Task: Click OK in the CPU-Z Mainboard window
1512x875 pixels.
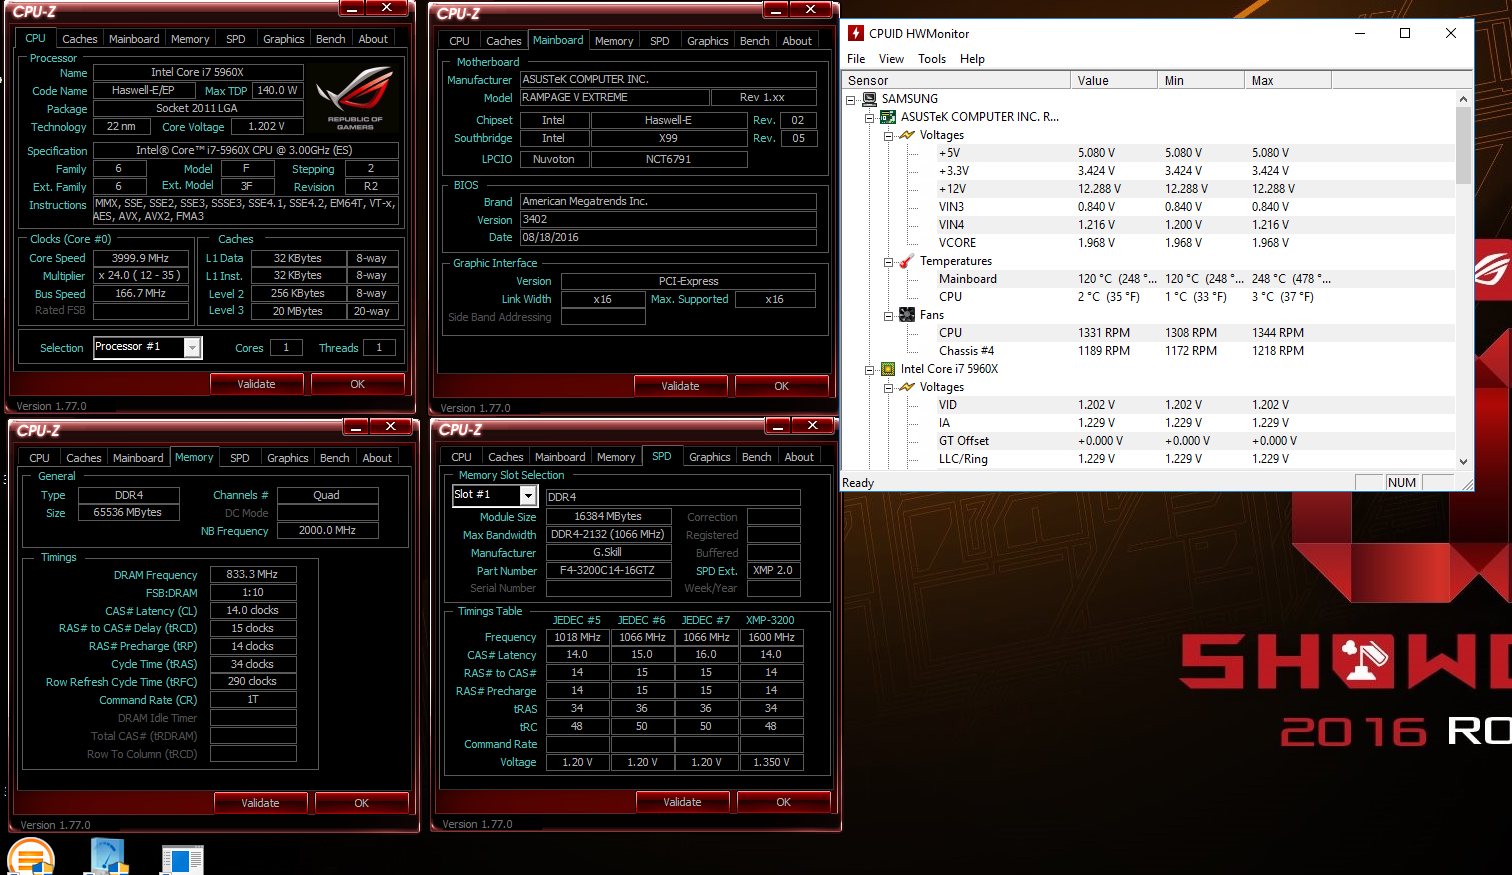Action: point(782,386)
